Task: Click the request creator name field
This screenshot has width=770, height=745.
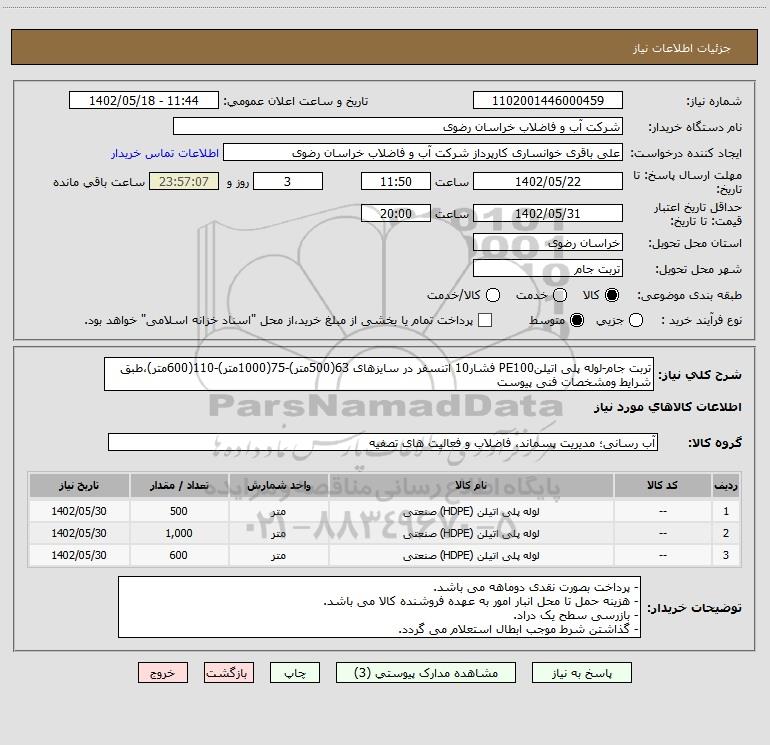Action: (423, 153)
